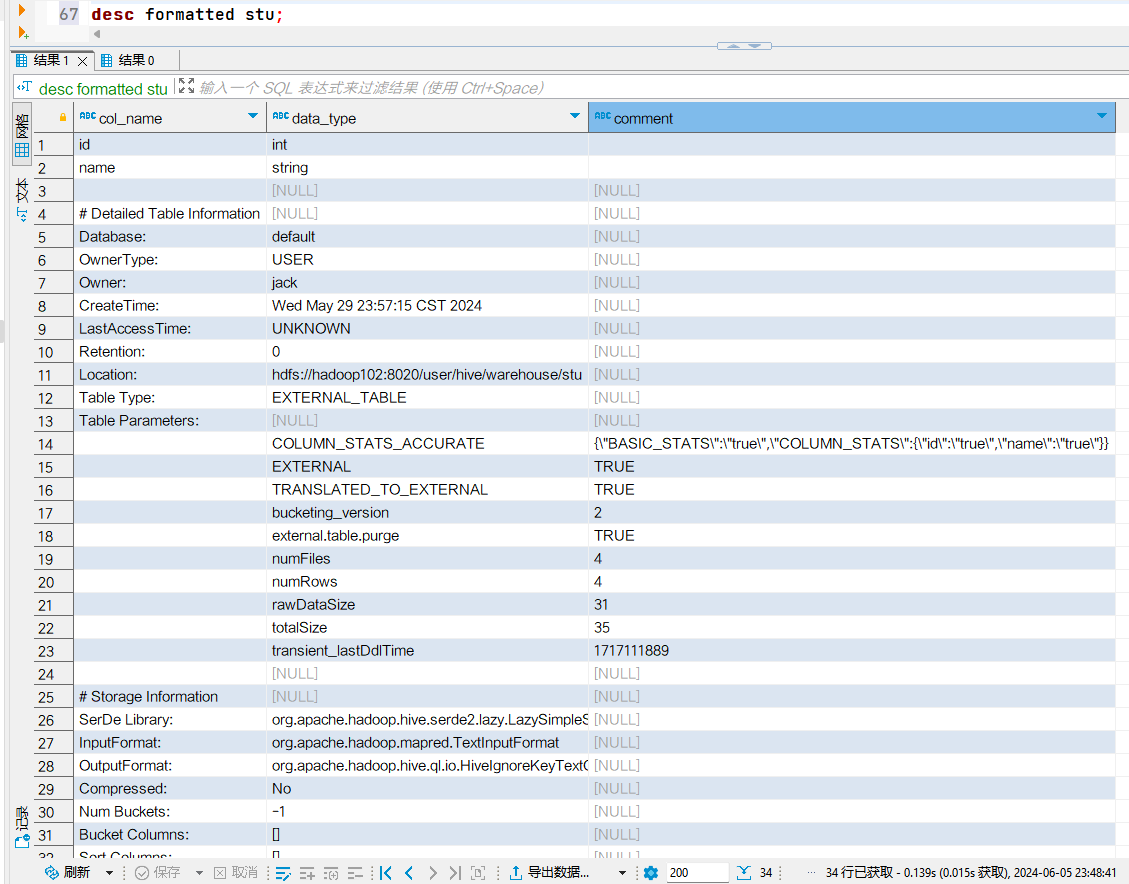Click the row count icon beside 34
This screenshot has width=1129, height=884.
(745, 873)
